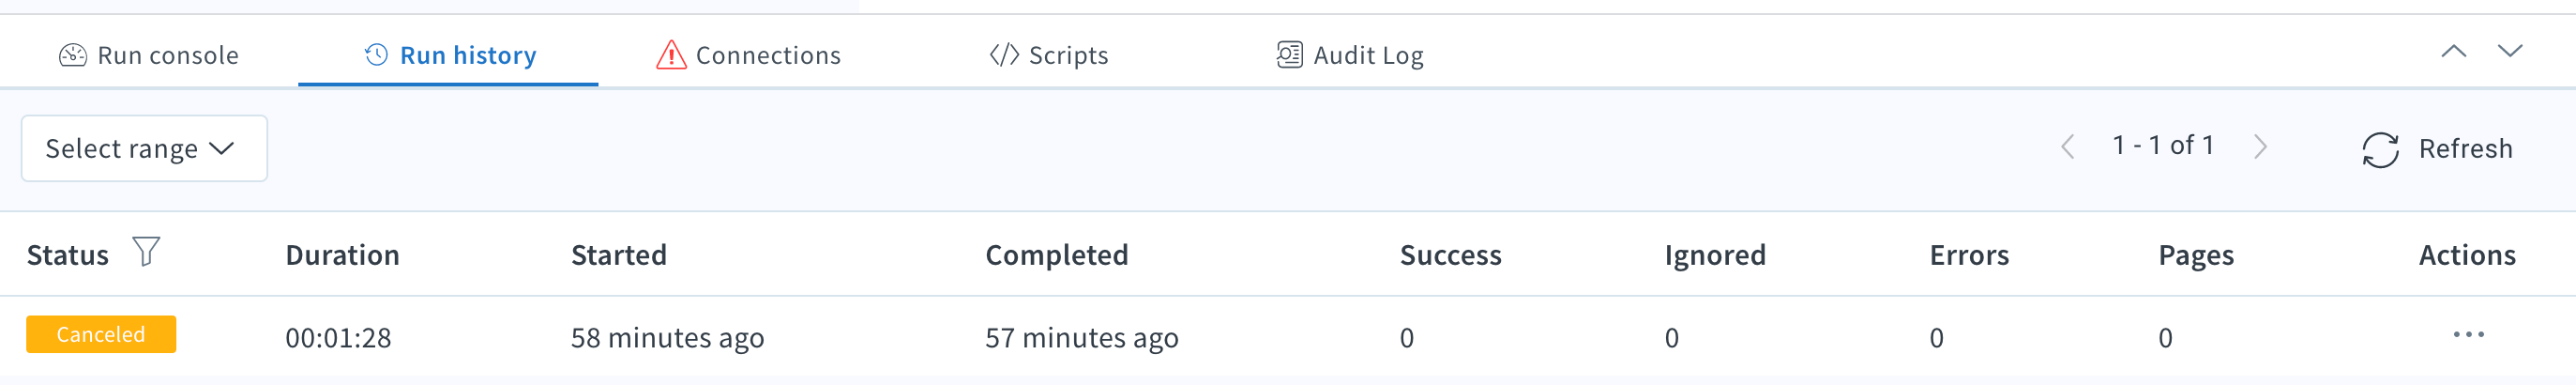Go to the next page of results

click(x=2260, y=148)
